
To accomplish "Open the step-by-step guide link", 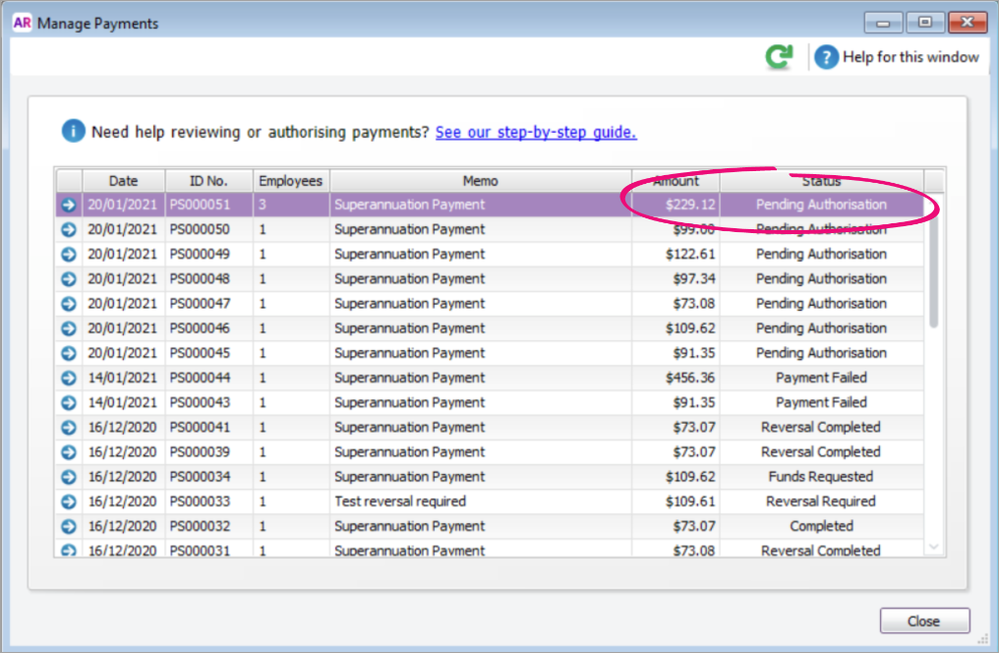I will 536,132.
